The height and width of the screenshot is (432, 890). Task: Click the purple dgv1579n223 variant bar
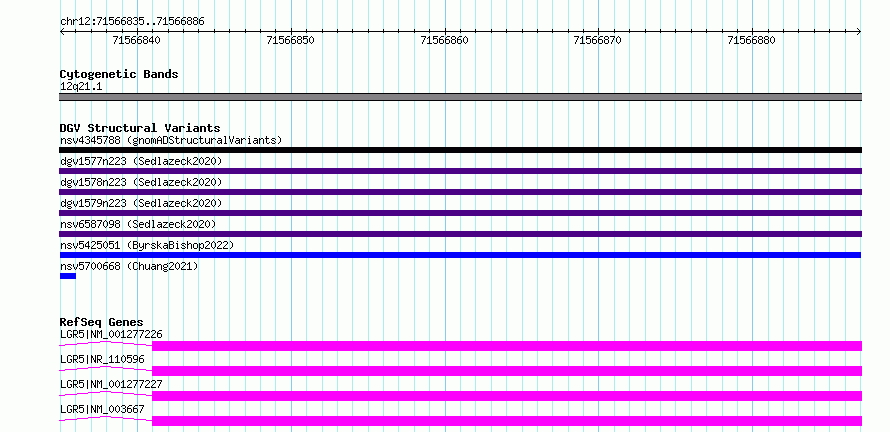pyautogui.click(x=460, y=213)
